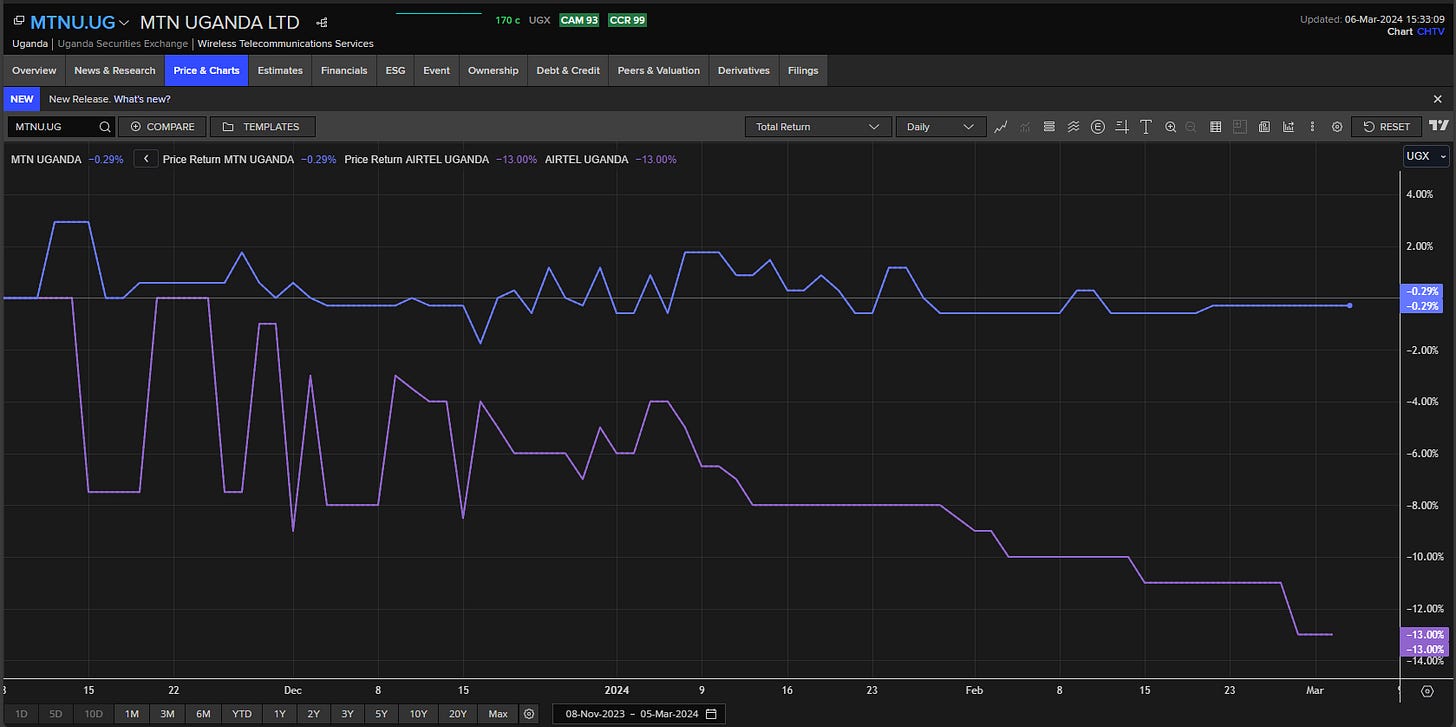Click the zoom out magnifier icon
This screenshot has width=1456, height=727.
1190,127
